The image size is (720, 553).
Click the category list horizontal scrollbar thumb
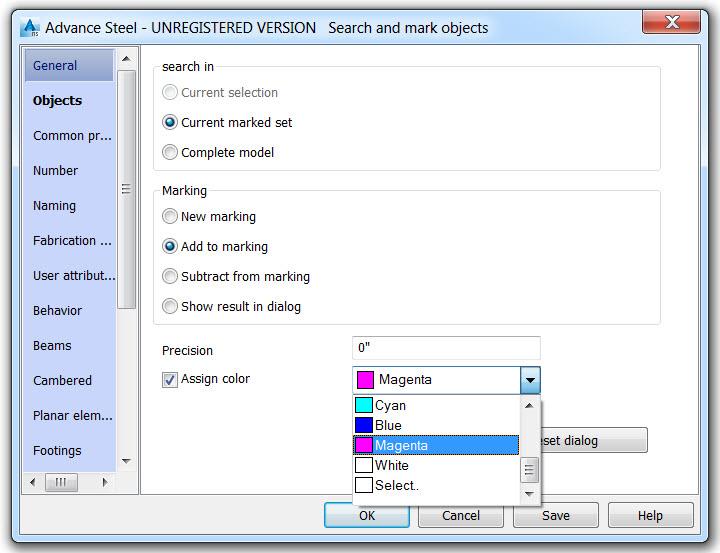click(x=61, y=482)
